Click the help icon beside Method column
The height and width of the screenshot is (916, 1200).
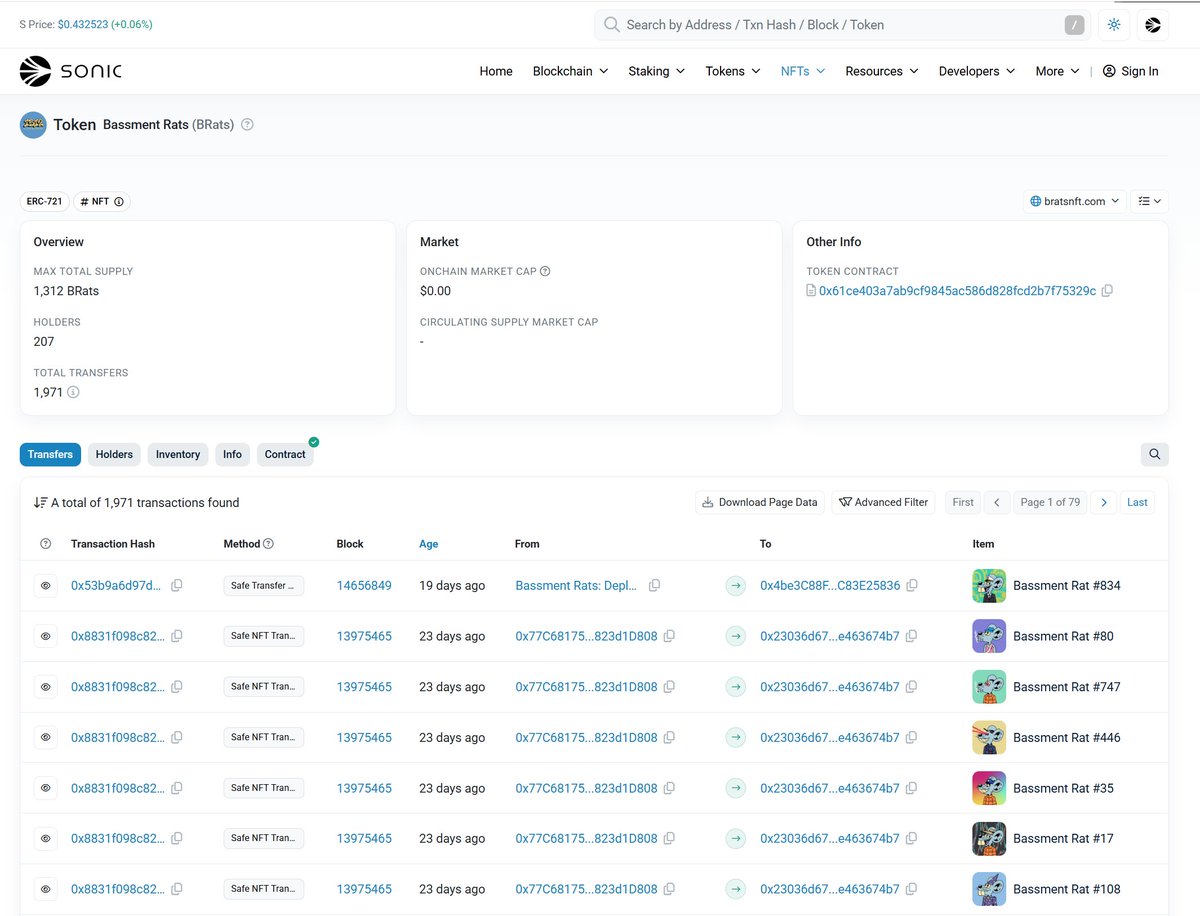tap(268, 544)
